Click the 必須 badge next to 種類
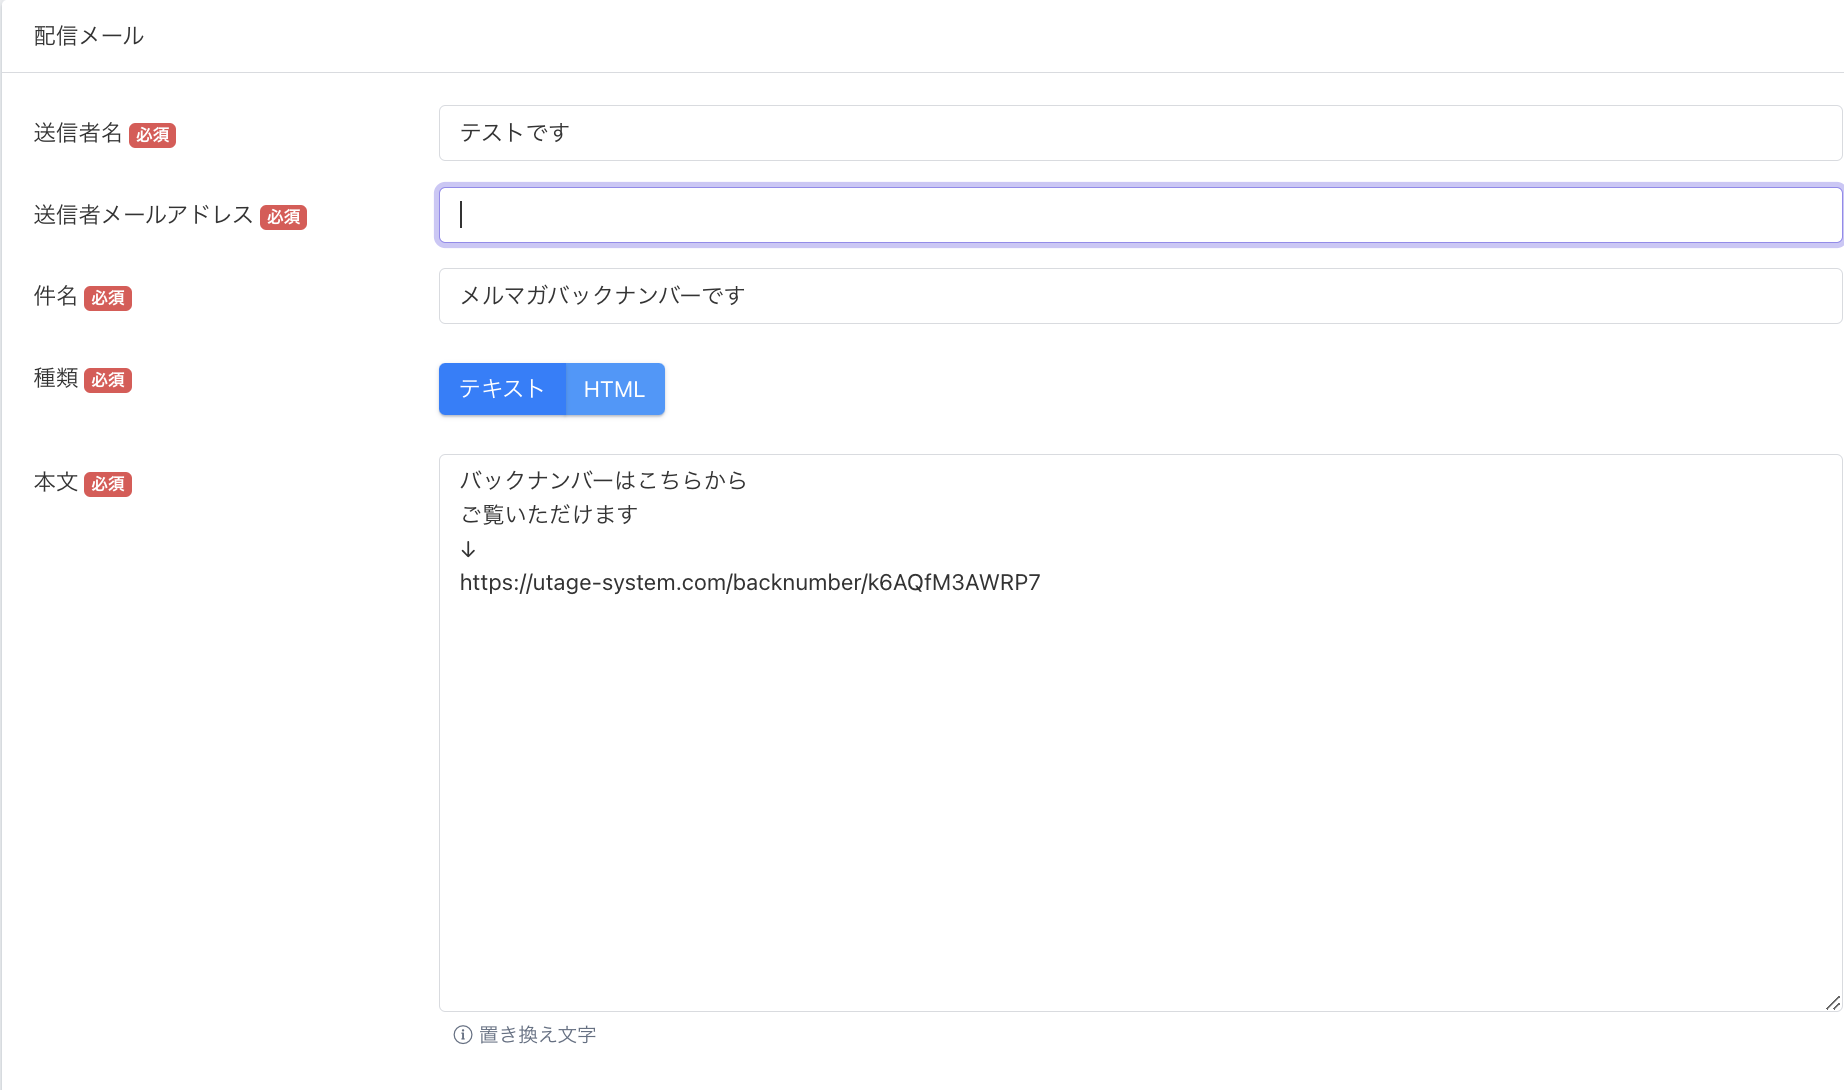 [107, 380]
